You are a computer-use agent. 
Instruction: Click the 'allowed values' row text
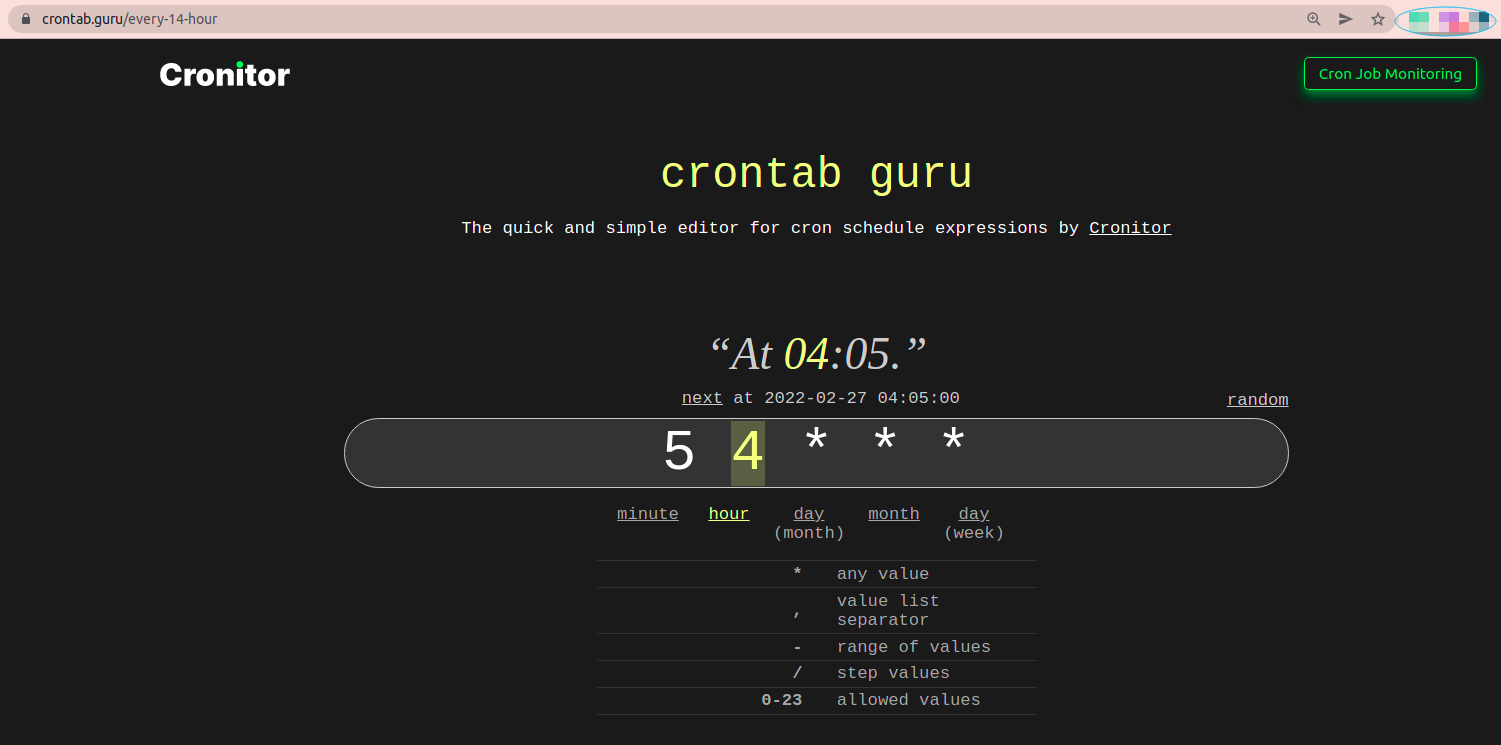(x=909, y=700)
